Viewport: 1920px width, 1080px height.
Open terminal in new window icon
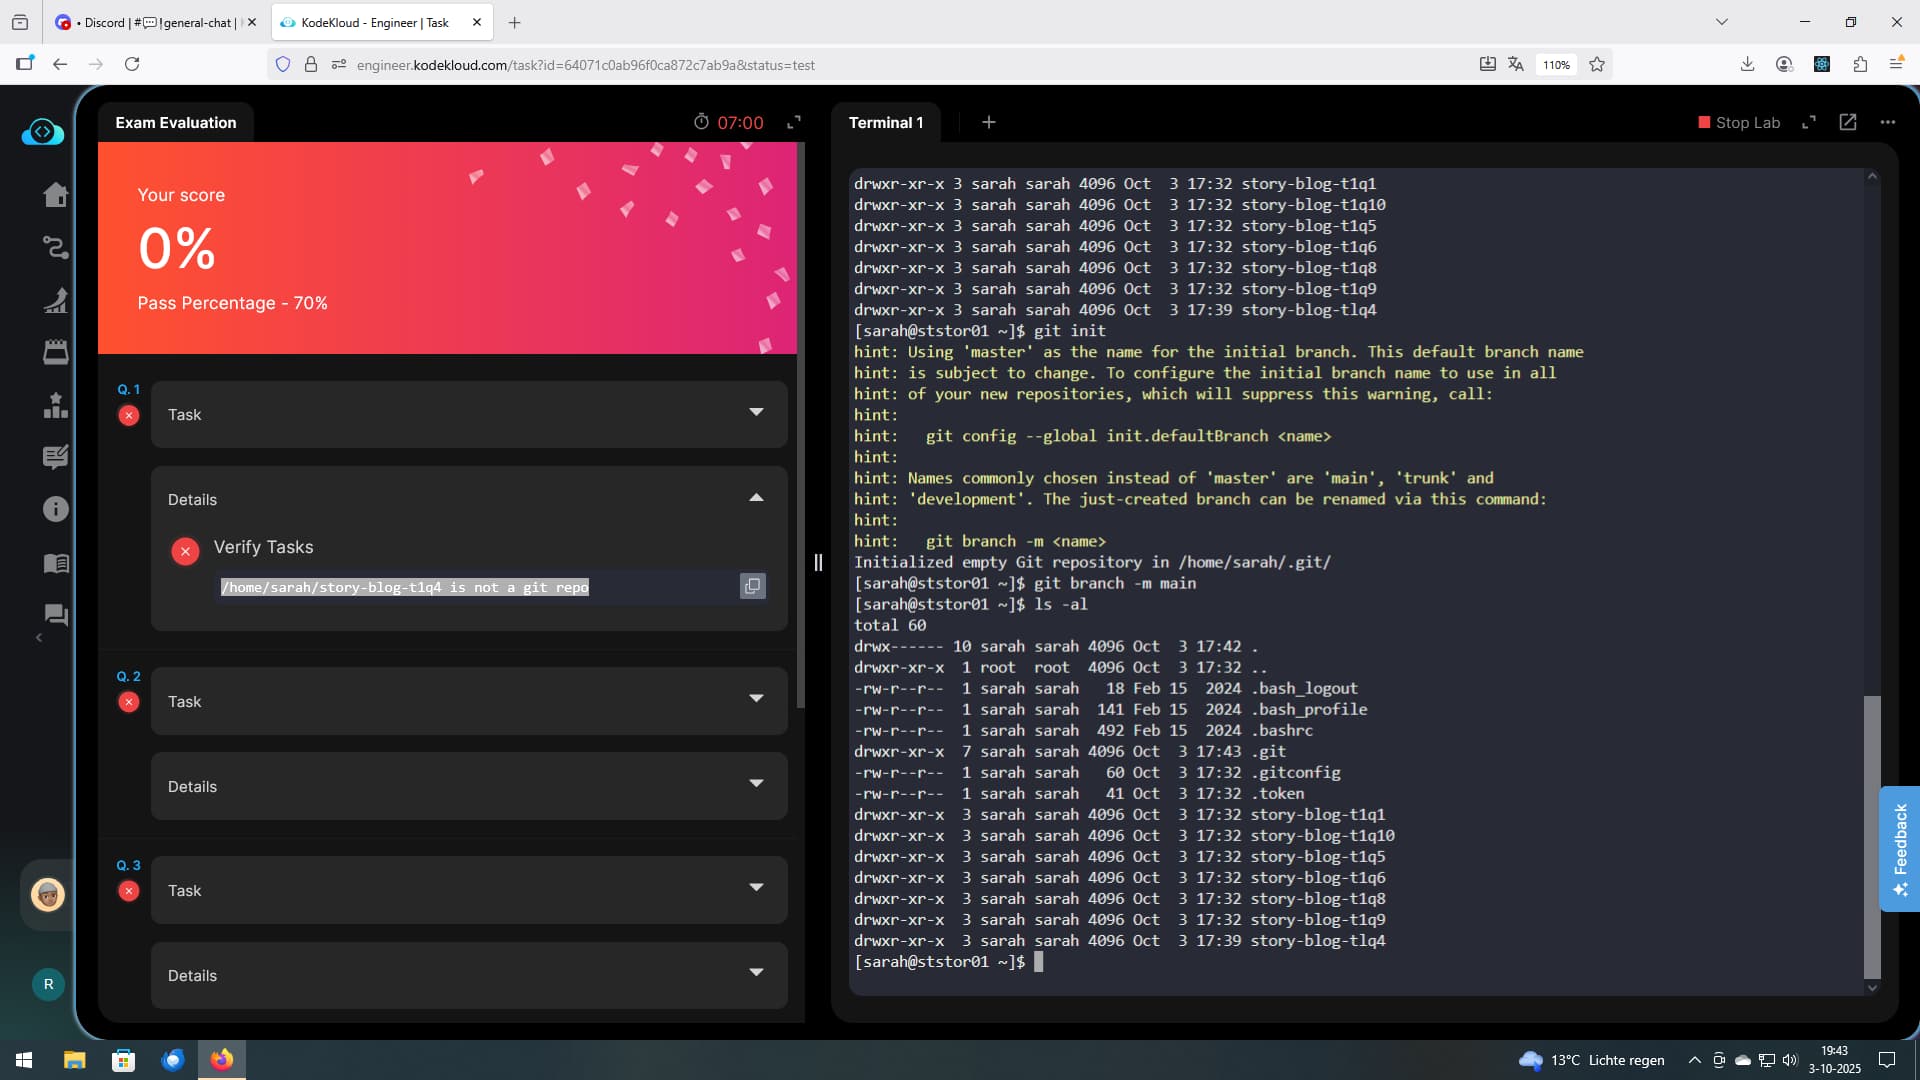pos(1848,122)
